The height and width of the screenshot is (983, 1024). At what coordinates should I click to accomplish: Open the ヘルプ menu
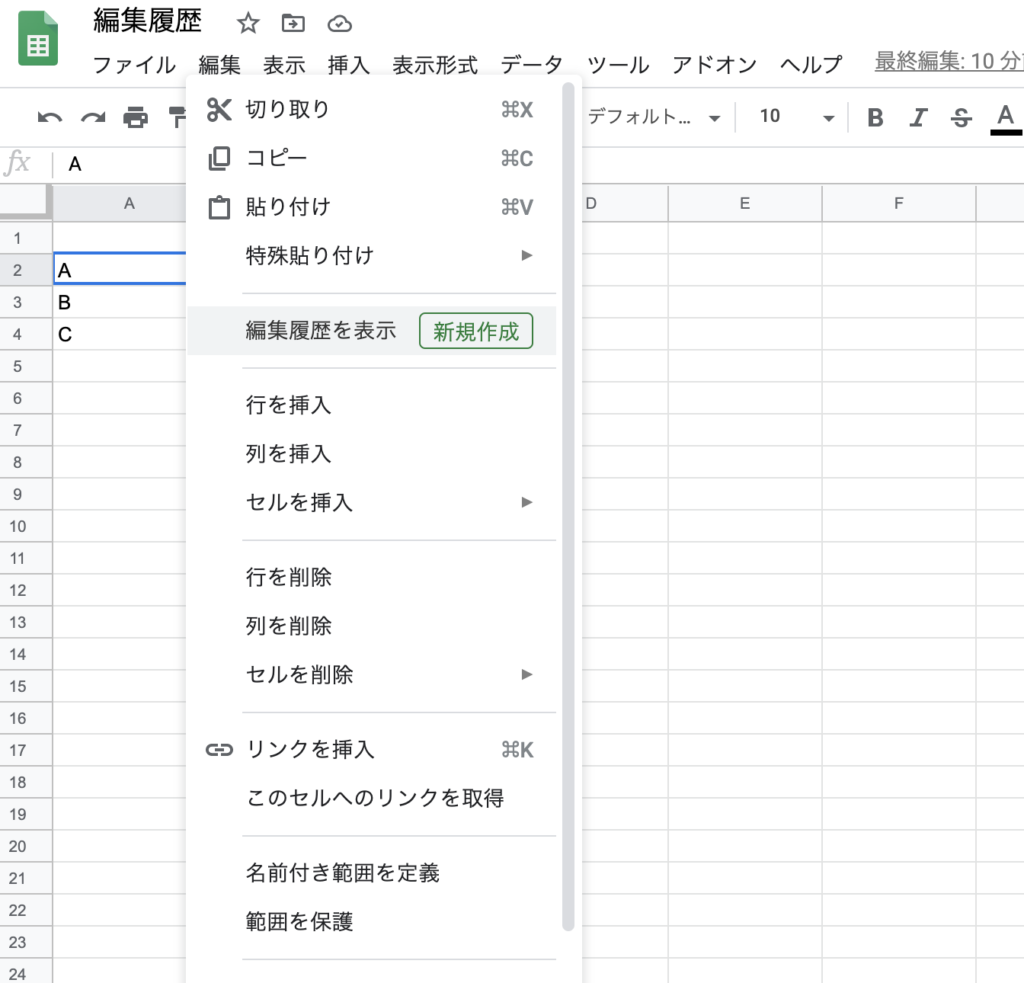click(811, 65)
